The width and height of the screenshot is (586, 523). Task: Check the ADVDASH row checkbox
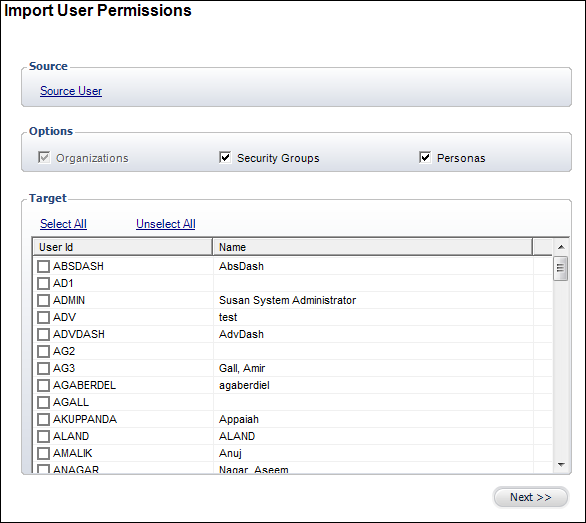pos(43,335)
